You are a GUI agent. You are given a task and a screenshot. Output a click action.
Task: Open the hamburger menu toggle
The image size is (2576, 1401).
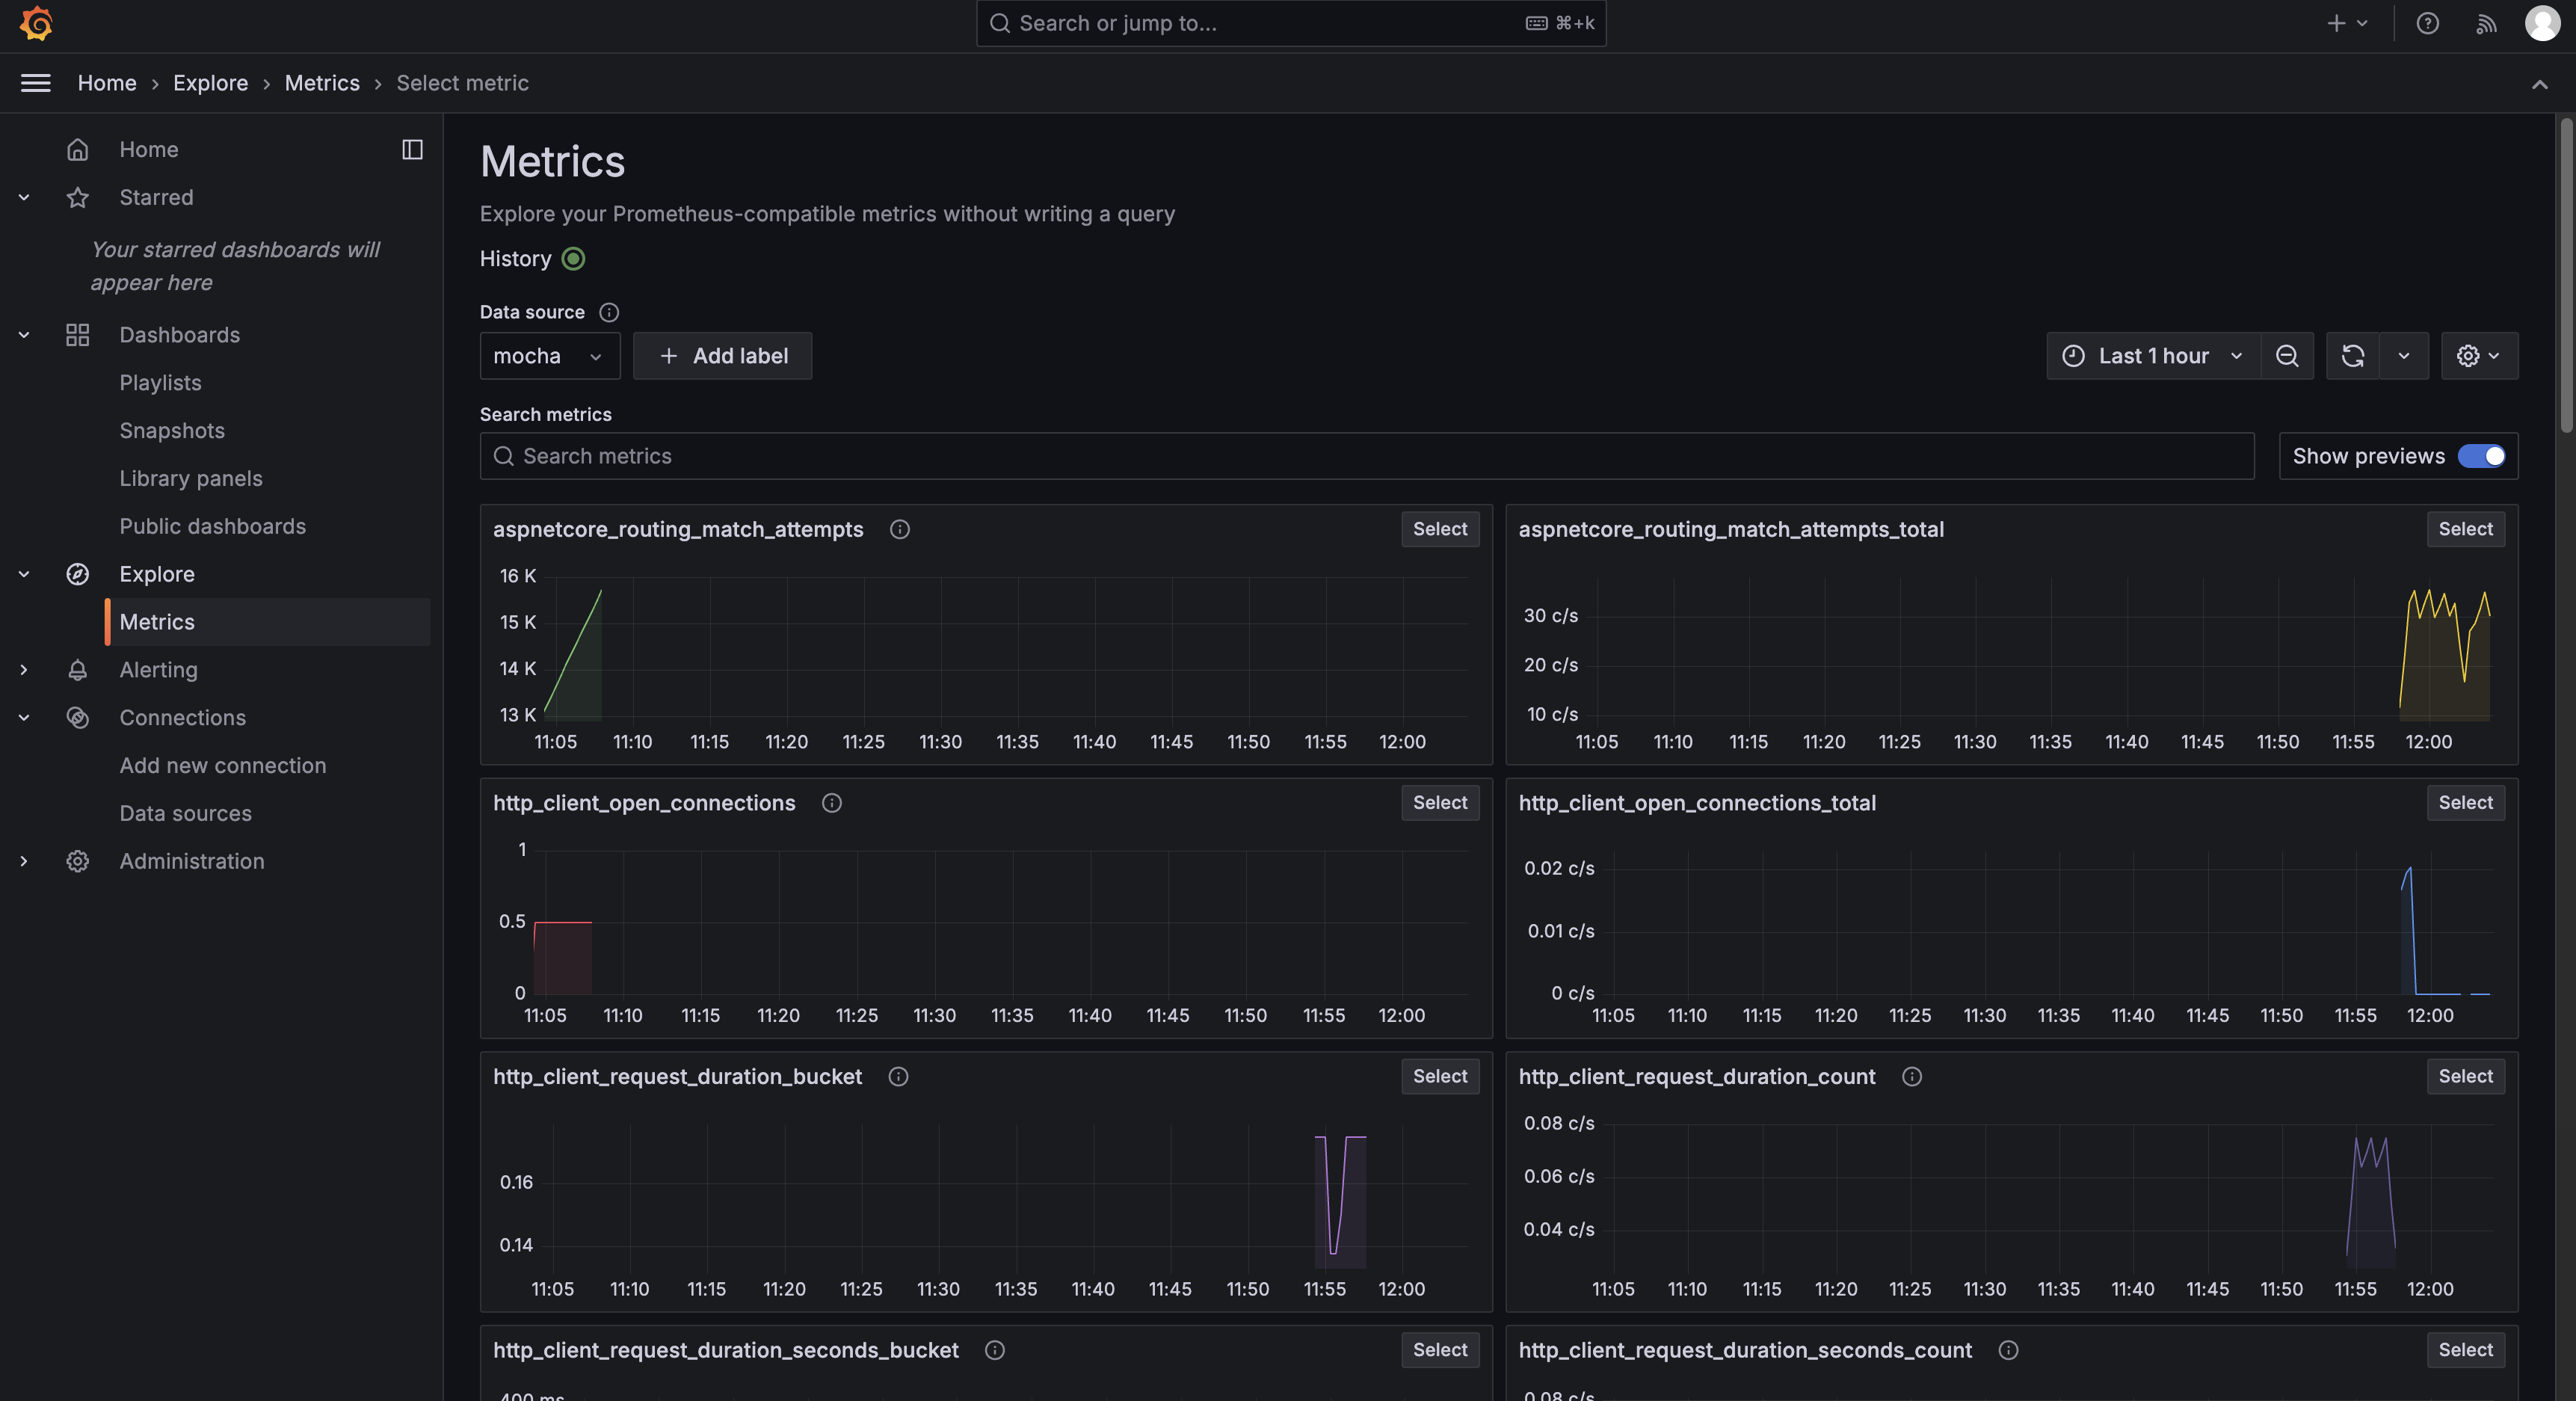point(36,83)
